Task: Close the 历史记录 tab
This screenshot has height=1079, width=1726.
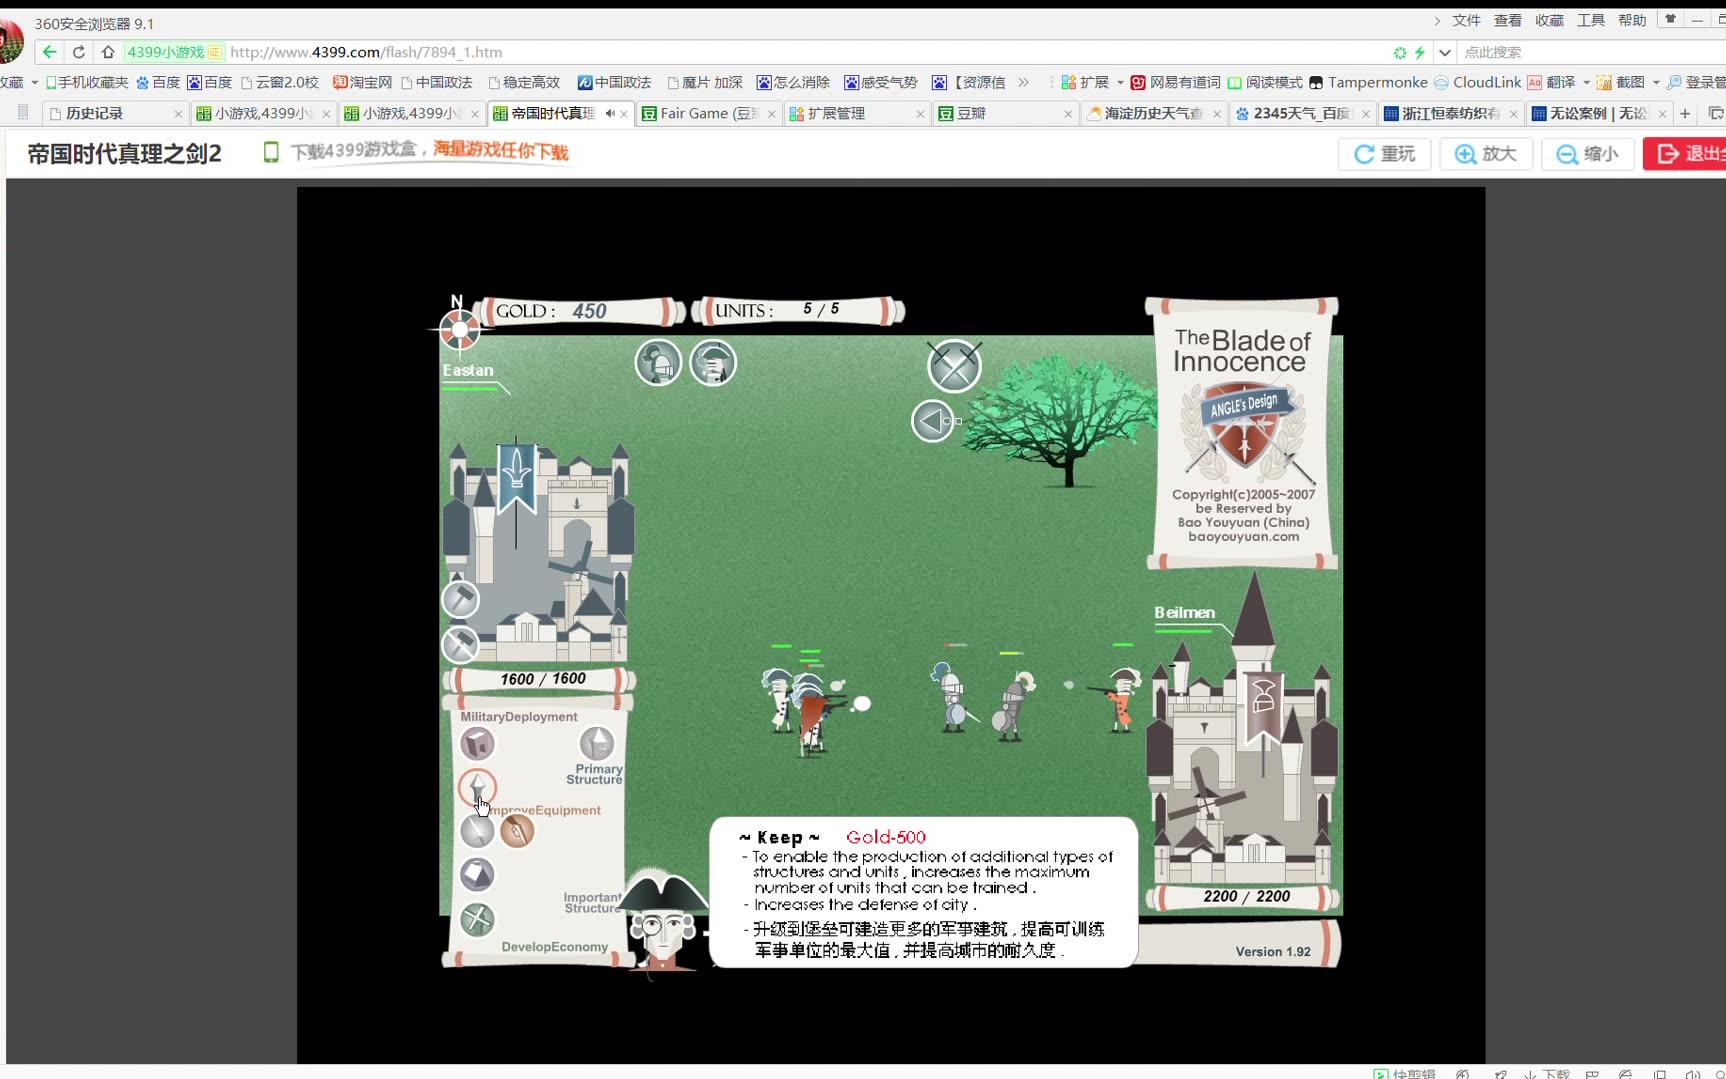Action: pyautogui.click(x=178, y=114)
